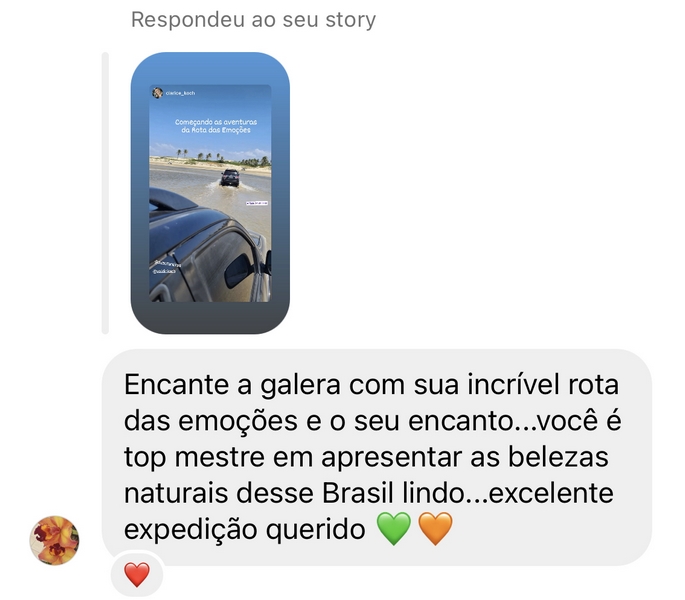Image resolution: width=685 pixels, height=600 pixels.
Task: Click the clarice_koch username in story preview
Action: (x=180, y=93)
